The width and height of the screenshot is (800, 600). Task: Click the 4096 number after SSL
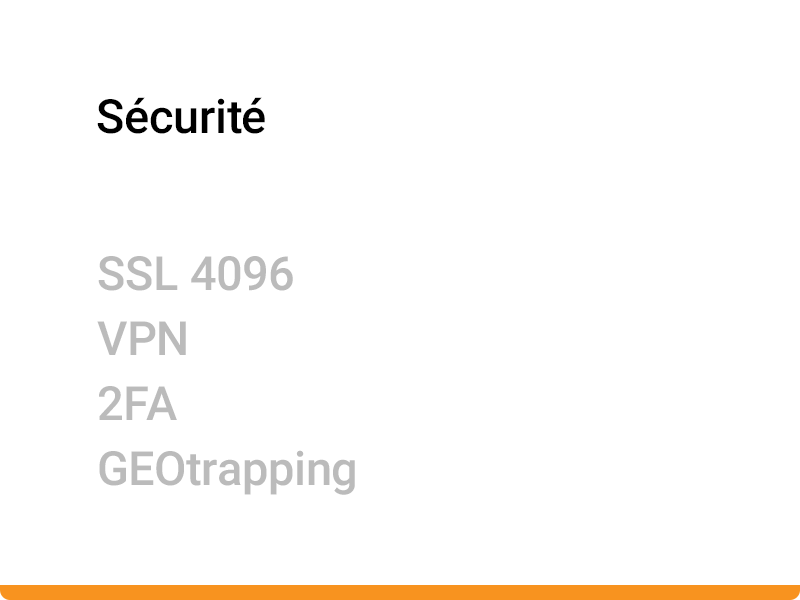pyautogui.click(x=242, y=274)
